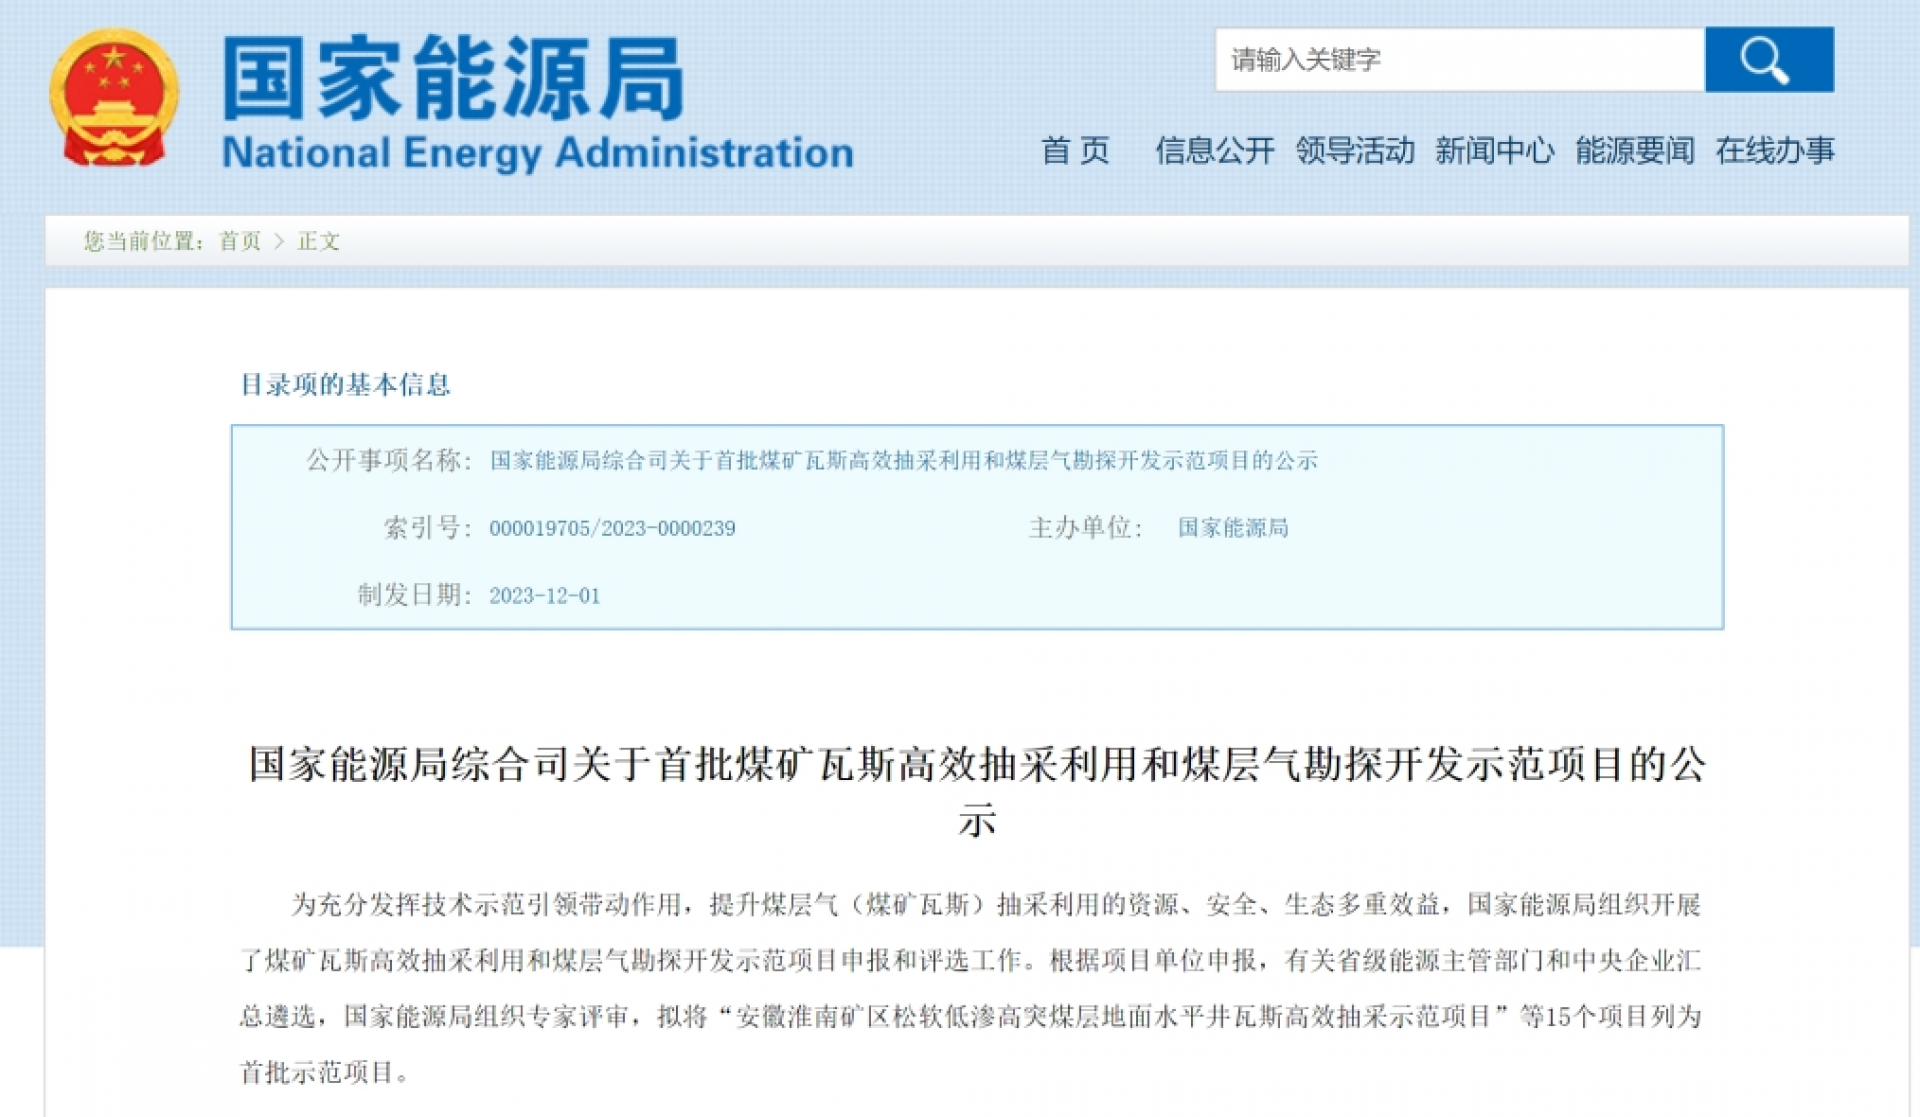The width and height of the screenshot is (1920, 1117).
Task: Click the 公开事项名称 label
Action: 388,460
